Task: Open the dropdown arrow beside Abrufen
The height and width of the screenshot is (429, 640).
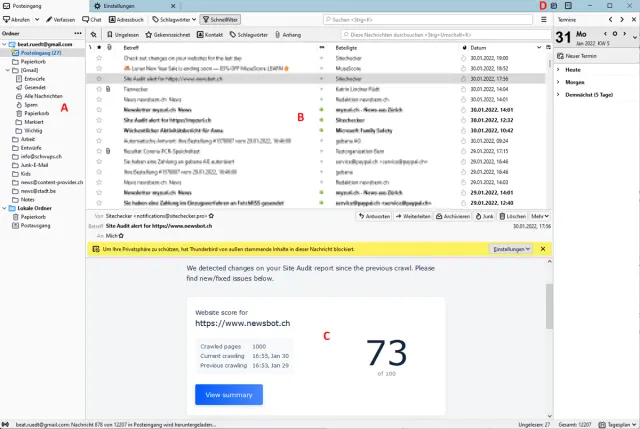Action: 37,20
